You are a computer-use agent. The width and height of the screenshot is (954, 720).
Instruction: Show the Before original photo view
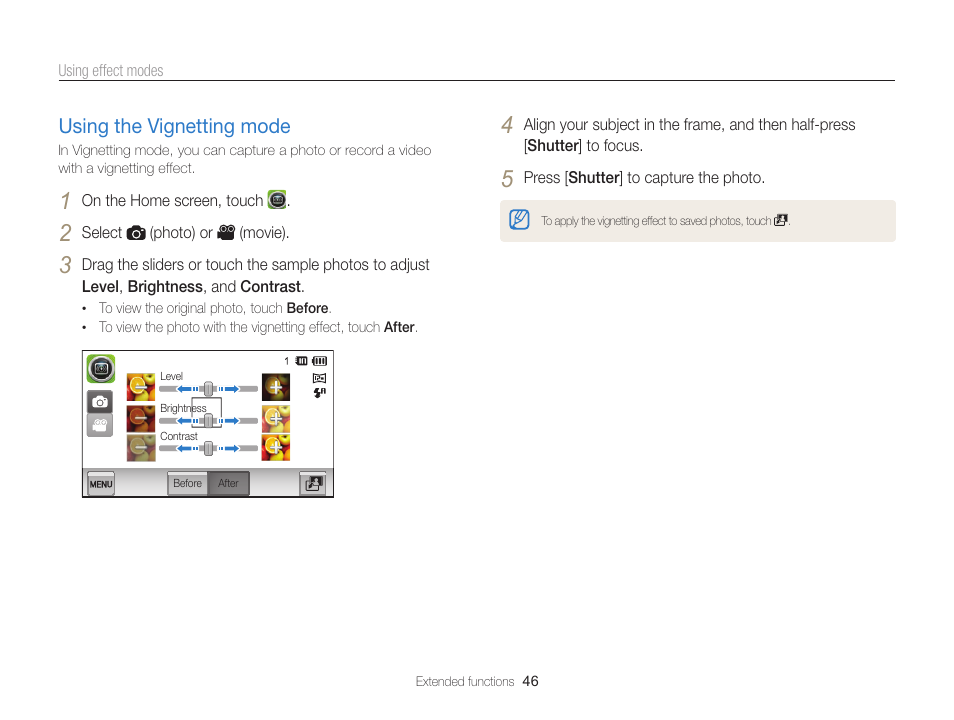[187, 483]
